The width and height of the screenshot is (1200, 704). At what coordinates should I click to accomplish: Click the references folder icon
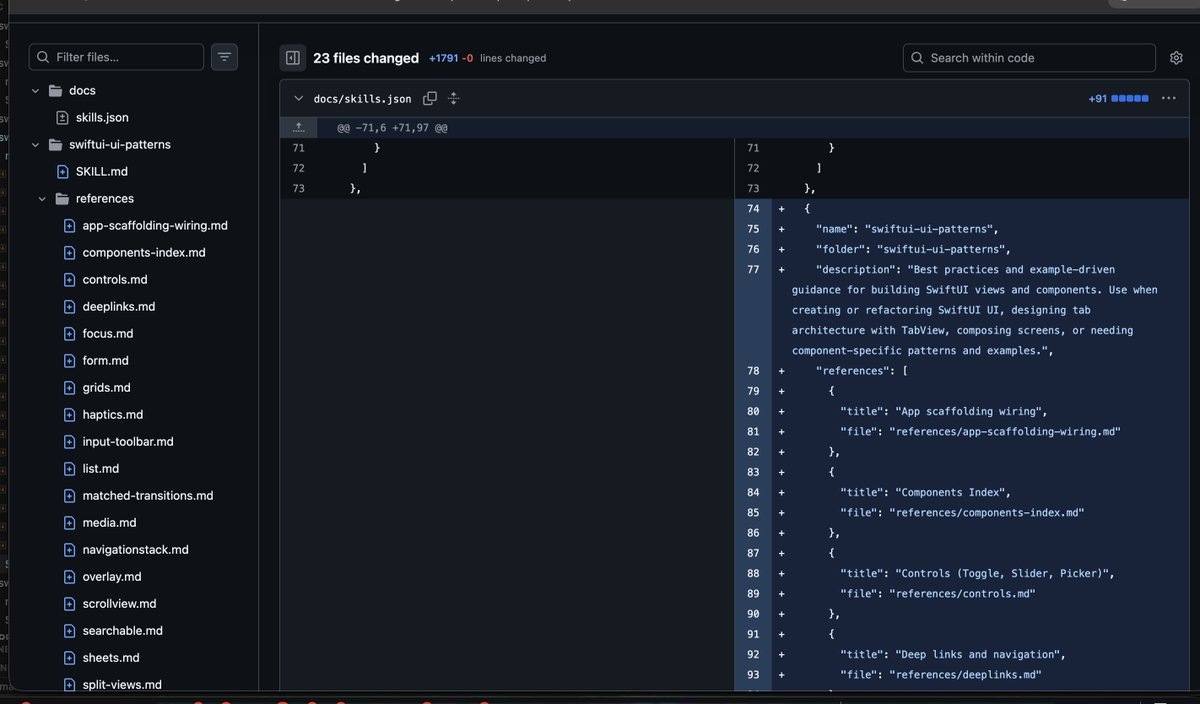pyautogui.click(x=63, y=198)
